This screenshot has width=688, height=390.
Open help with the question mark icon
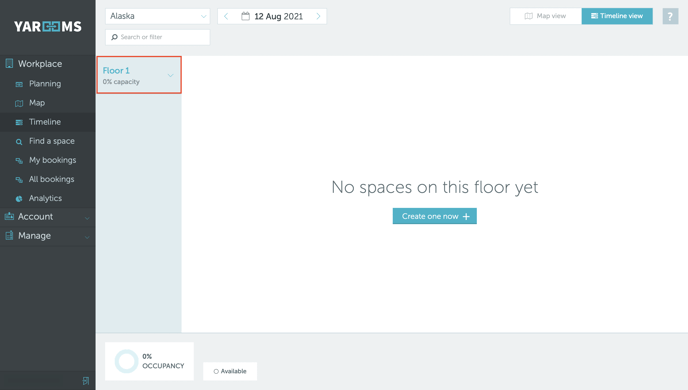click(x=670, y=16)
